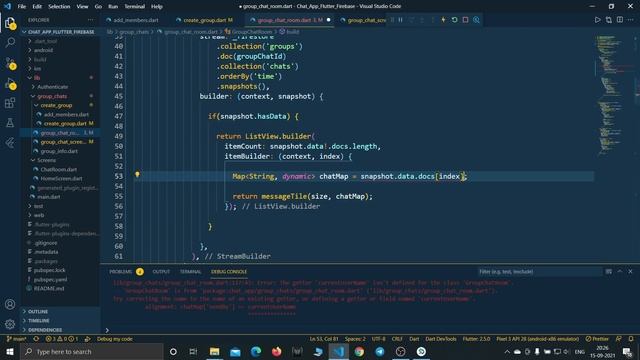Stop the debug session
Viewport: 640px width, 360px height.
coord(465,20)
